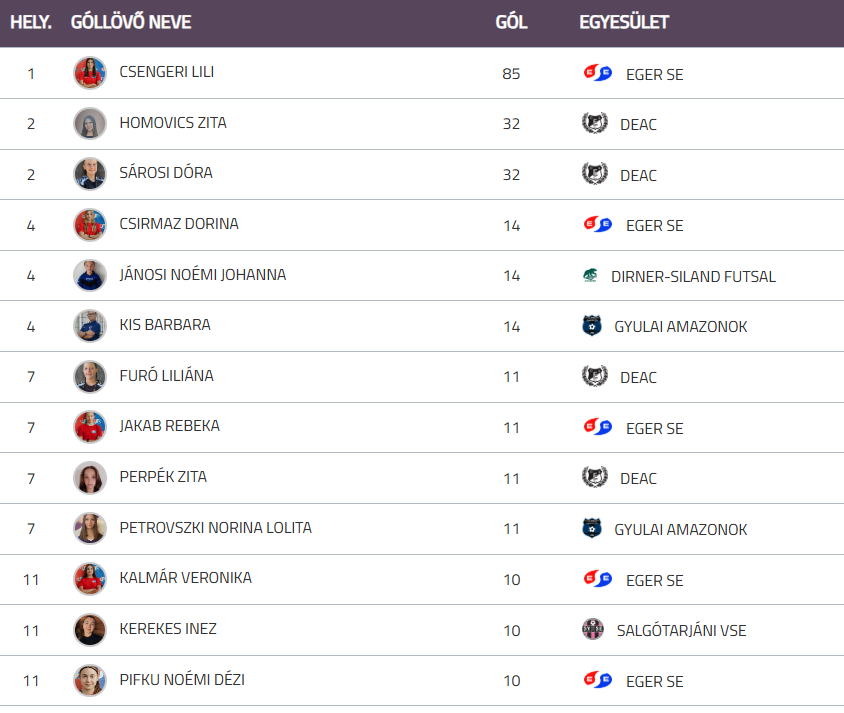Click Gyulai Amazonok badge beside Petrovszki Norina
The image size is (844, 713).
[x=592, y=528]
